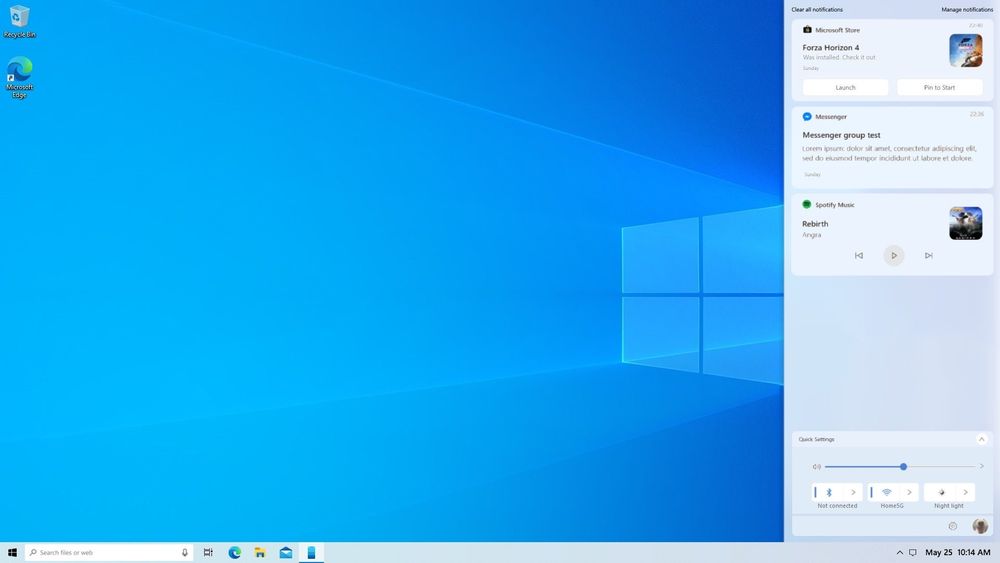Toggle Night light on
This screenshot has height=563, width=1000.
[941, 492]
